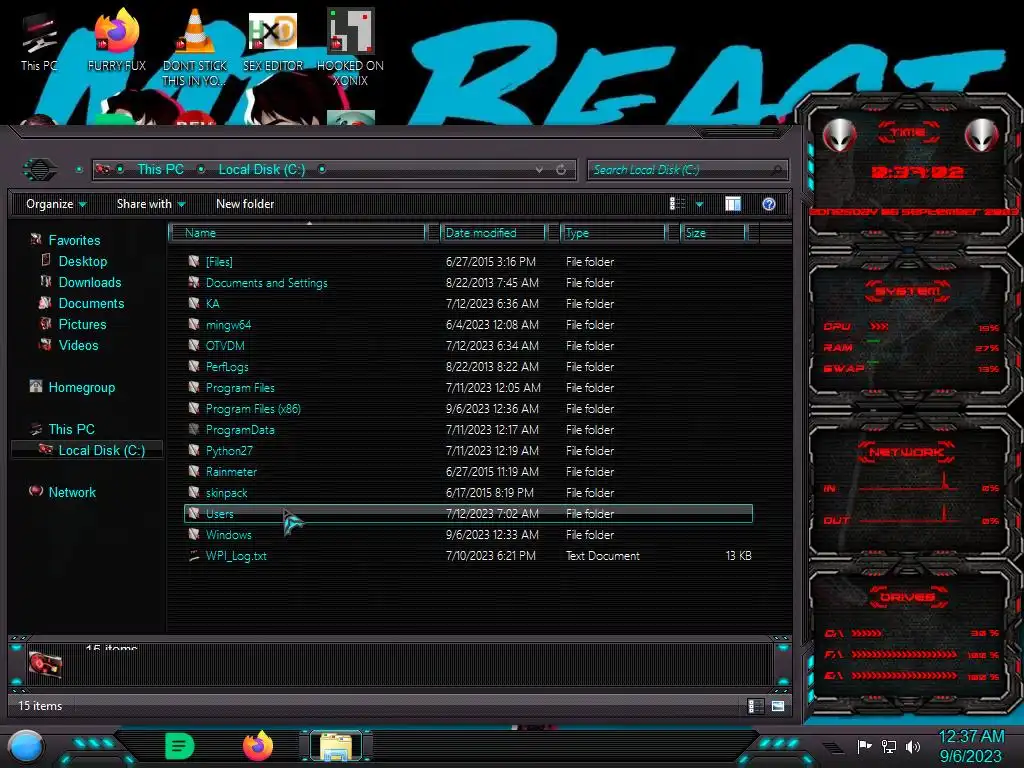Click the refresh icon in the address bar
Viewport: 1024px width, 768px height.
[x=561, y=170]
